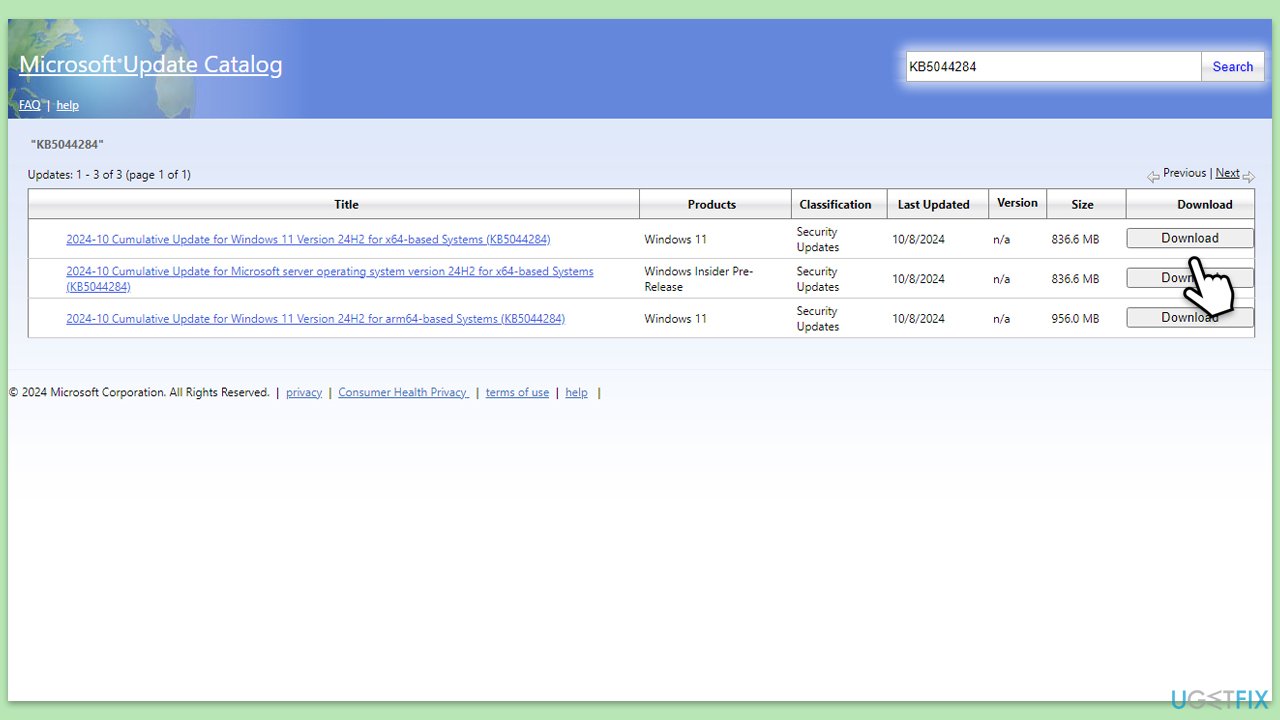Open Microsoft server operating system update link
The image size is (1280, 720).
click(x=329, y=272)
